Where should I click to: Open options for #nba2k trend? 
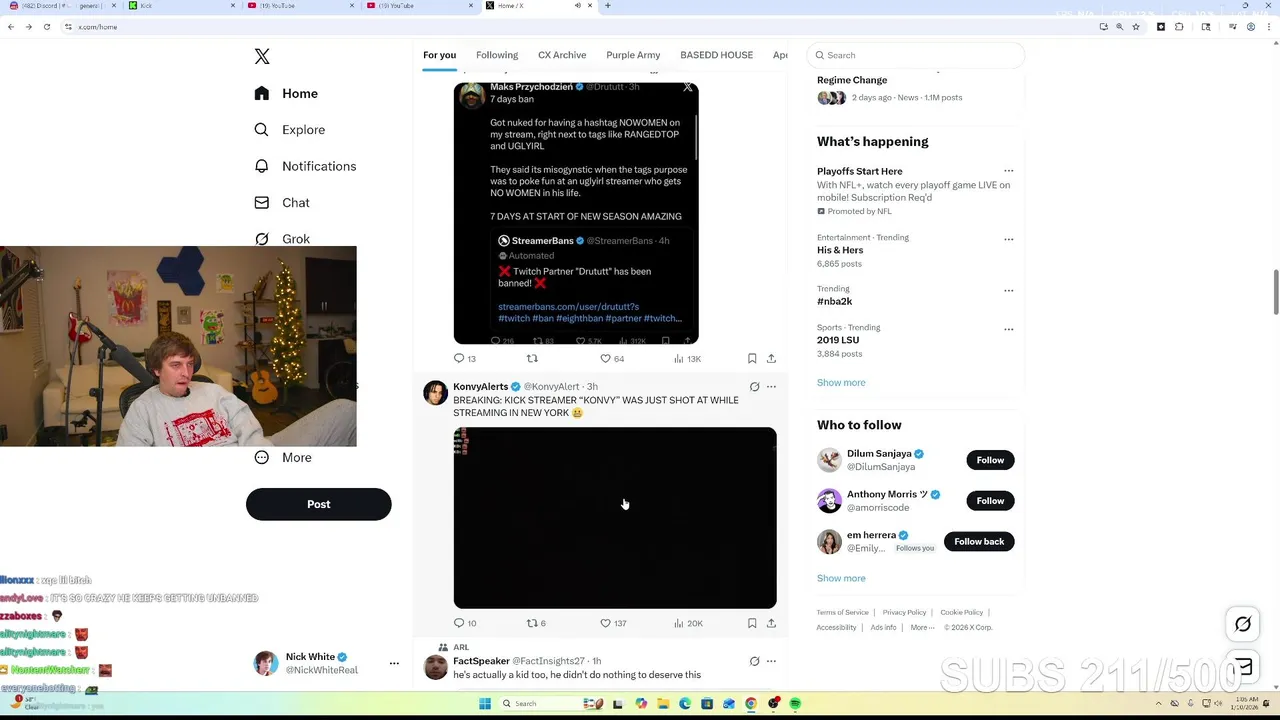[1008, 290]
